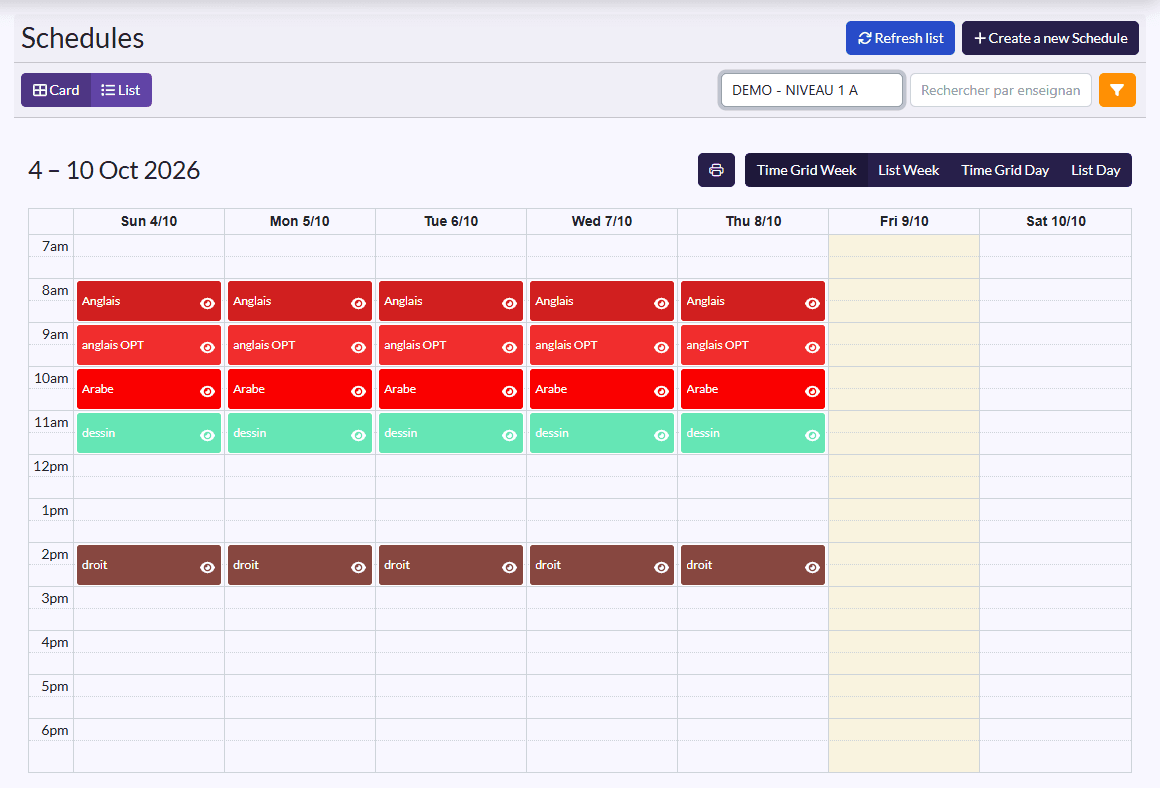
Task: Select the Sunday Anglais event title
Action: tap(101, 301)
